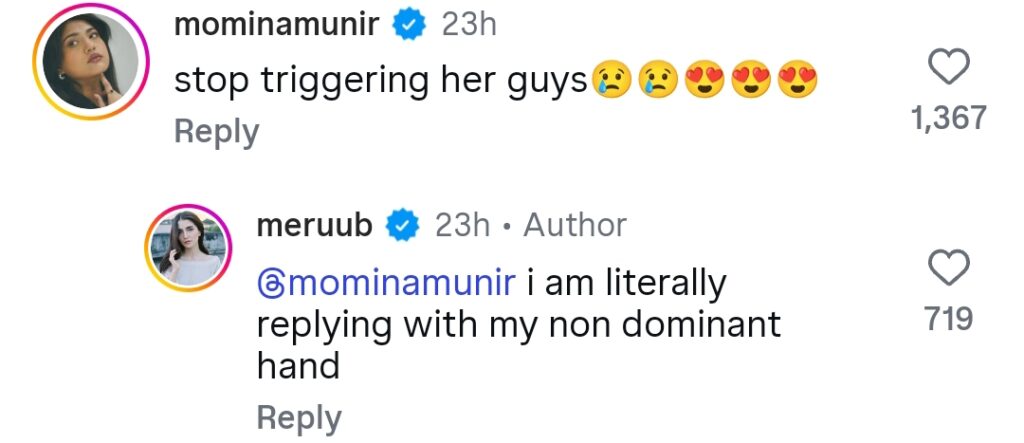Click the 23h timestamp on meruub's reply
This screenshot has width=1024, height=443.
(462, 225)
